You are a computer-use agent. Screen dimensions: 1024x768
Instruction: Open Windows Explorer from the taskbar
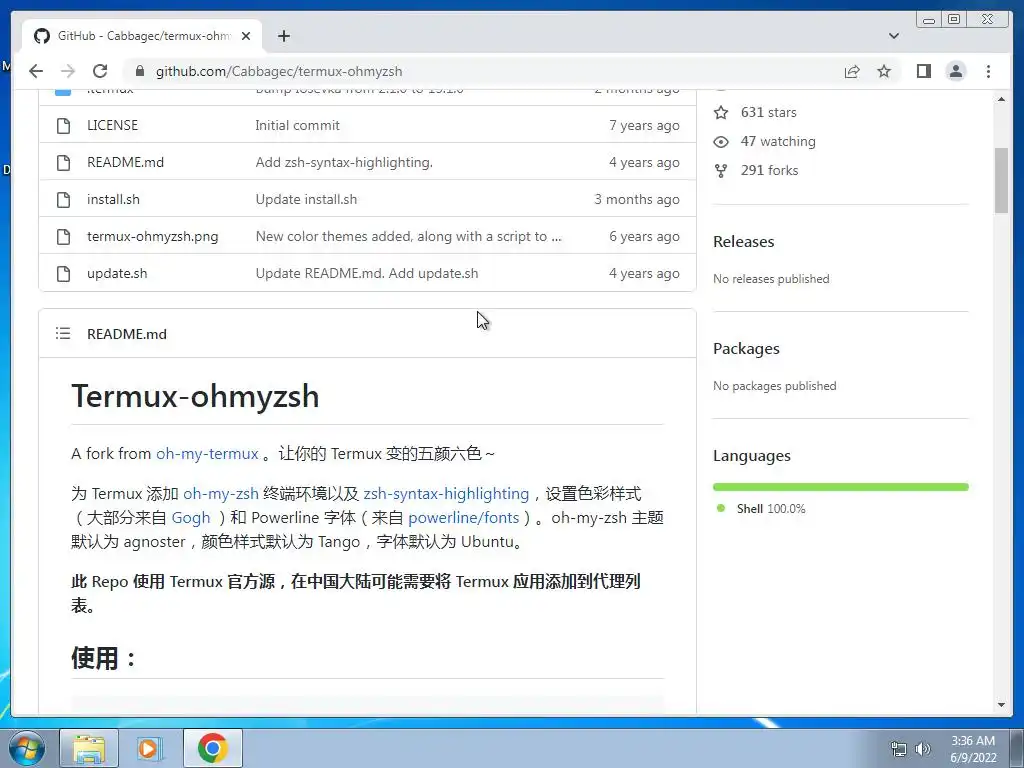coord(89,748)
